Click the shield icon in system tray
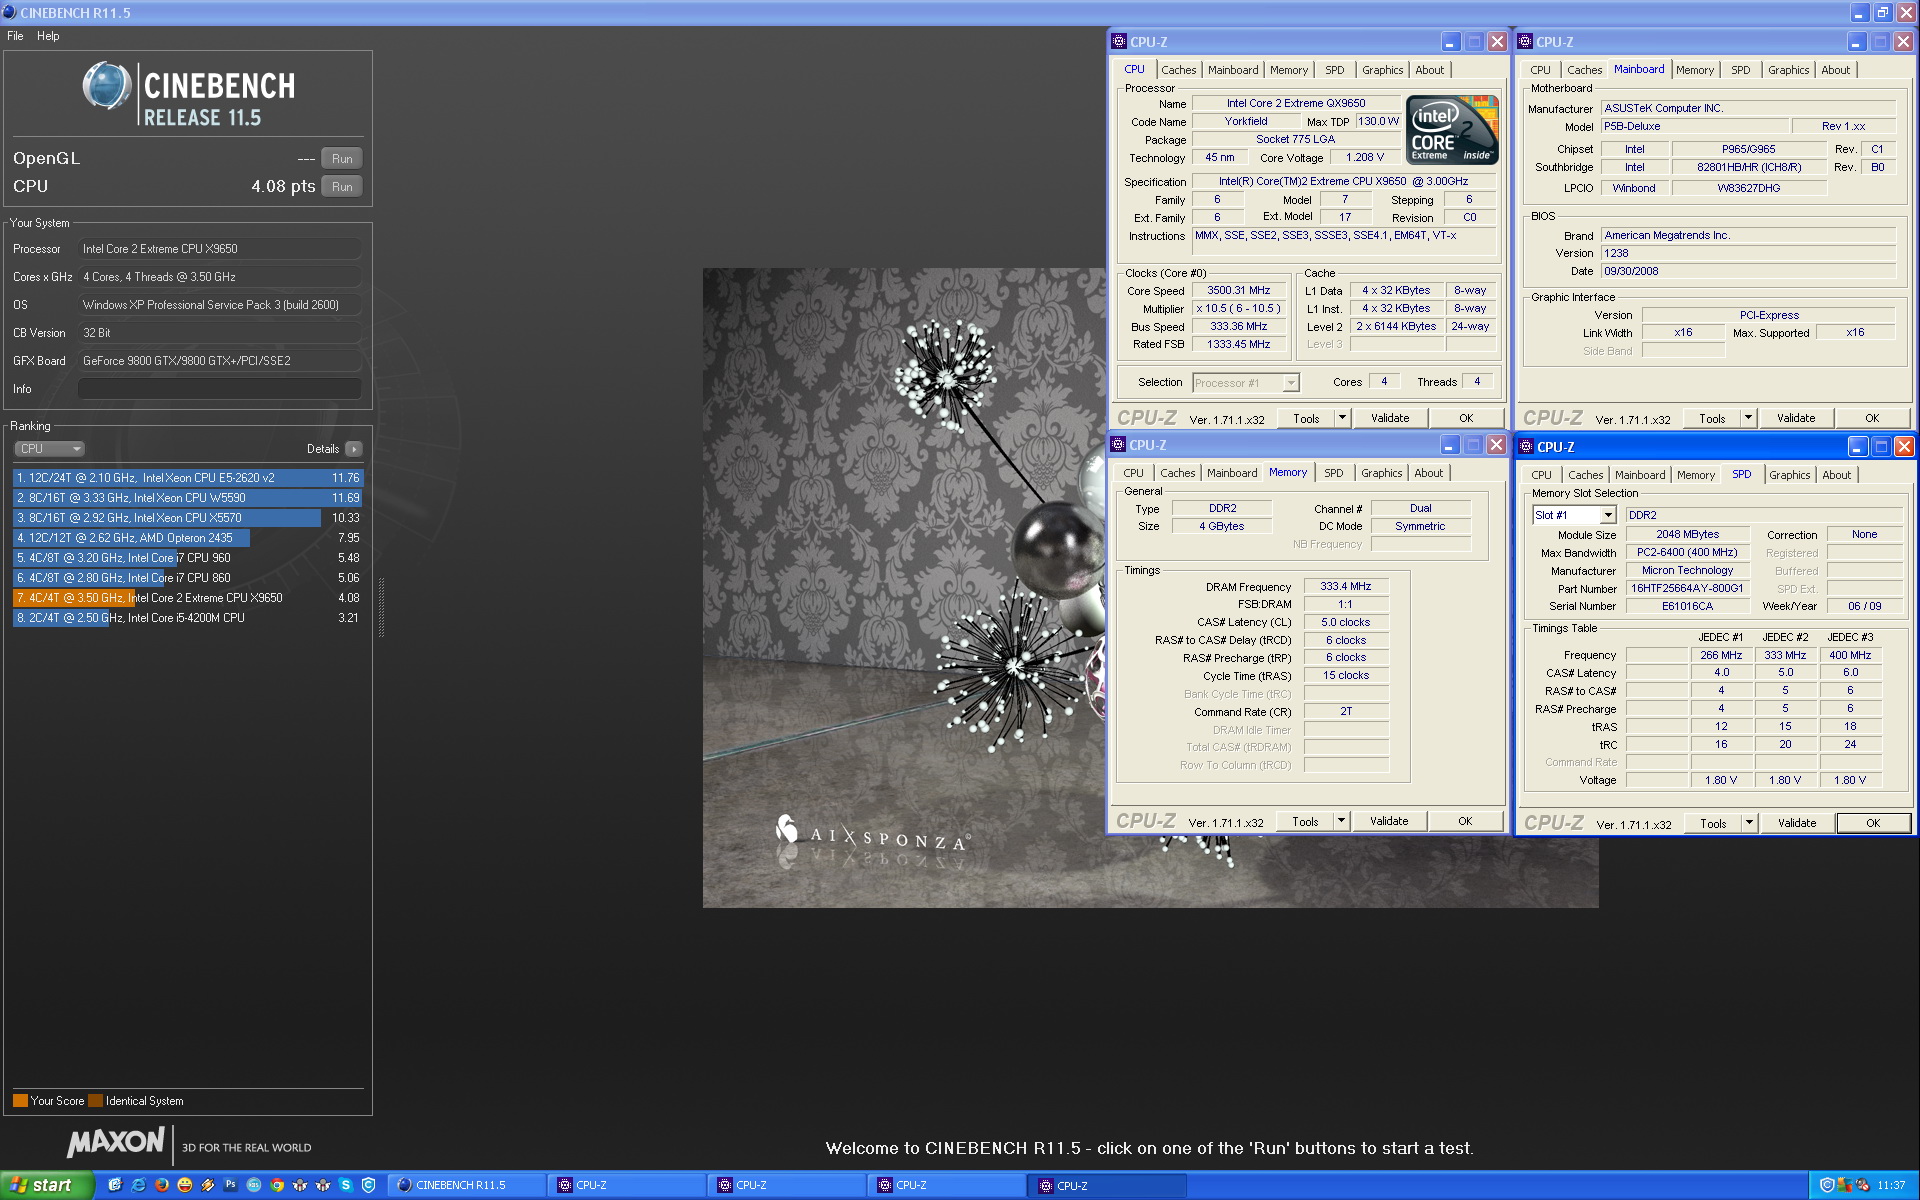The height and width of the screenshot is (1200, 1920). 1827,1185
